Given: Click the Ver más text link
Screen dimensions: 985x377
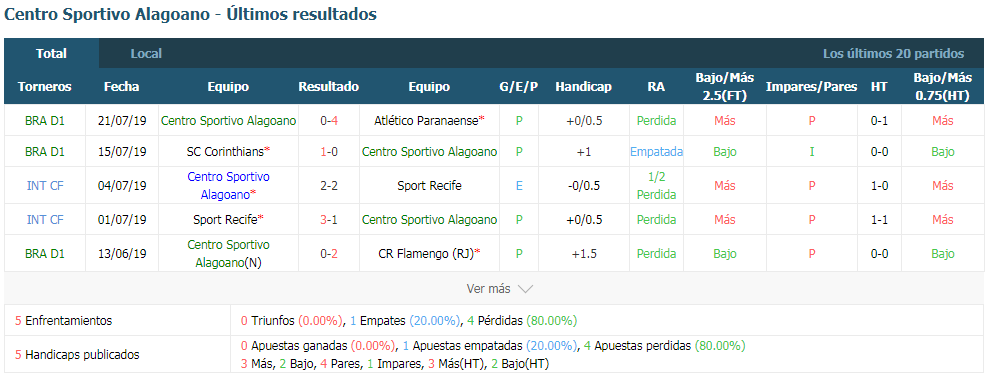Looking at the screenshot, I should click(488, 289).
